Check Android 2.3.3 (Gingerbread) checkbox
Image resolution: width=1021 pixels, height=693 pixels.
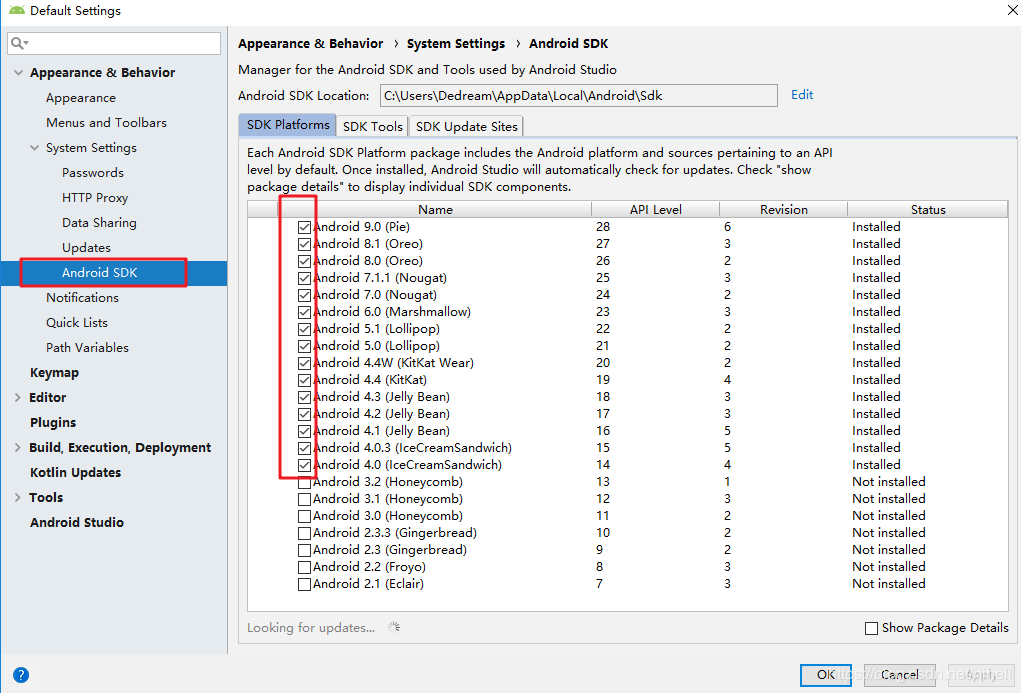[304, 533]
